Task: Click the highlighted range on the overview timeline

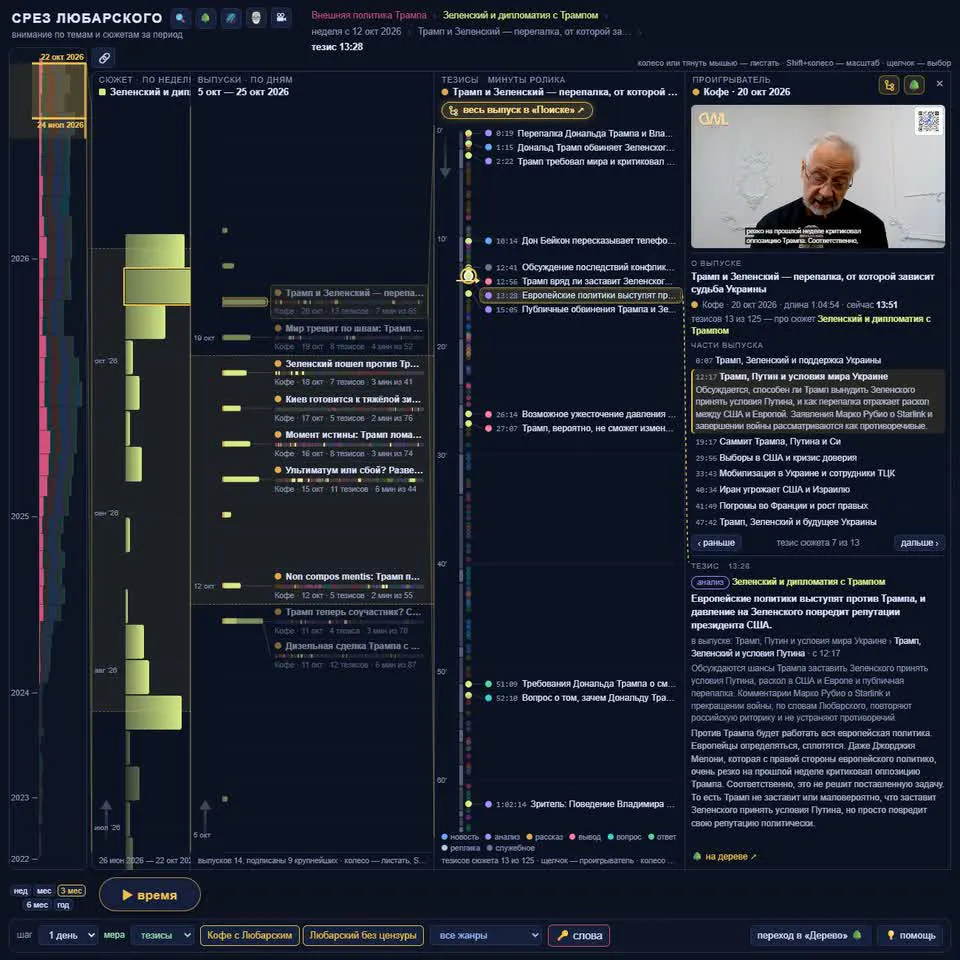Action: tap(59, 90)
